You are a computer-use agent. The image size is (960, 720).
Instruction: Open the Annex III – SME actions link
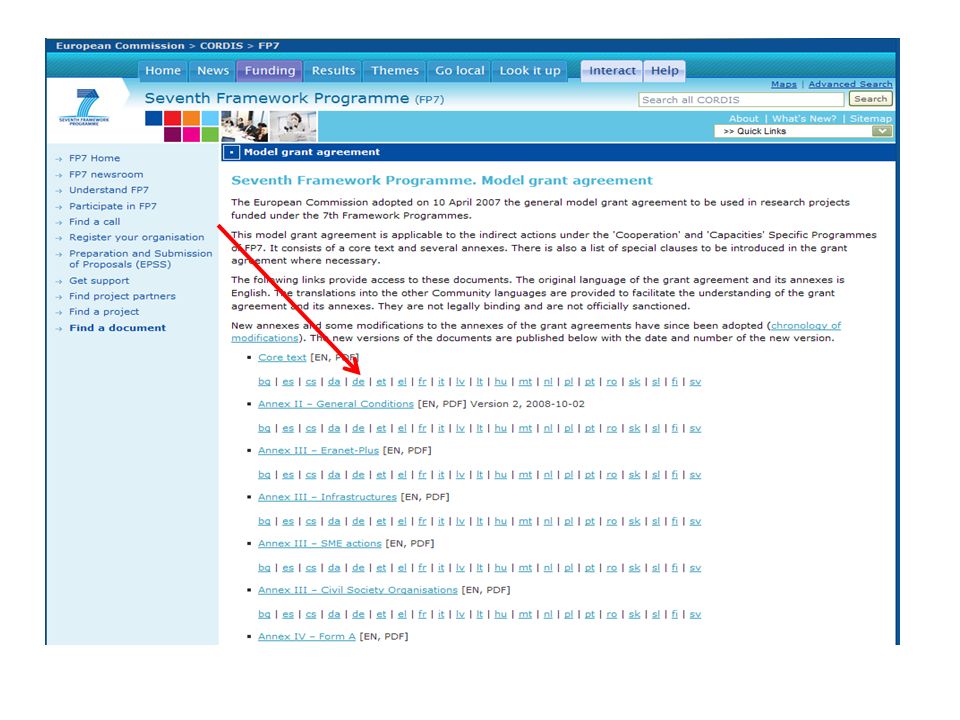[x=320, y=543]
